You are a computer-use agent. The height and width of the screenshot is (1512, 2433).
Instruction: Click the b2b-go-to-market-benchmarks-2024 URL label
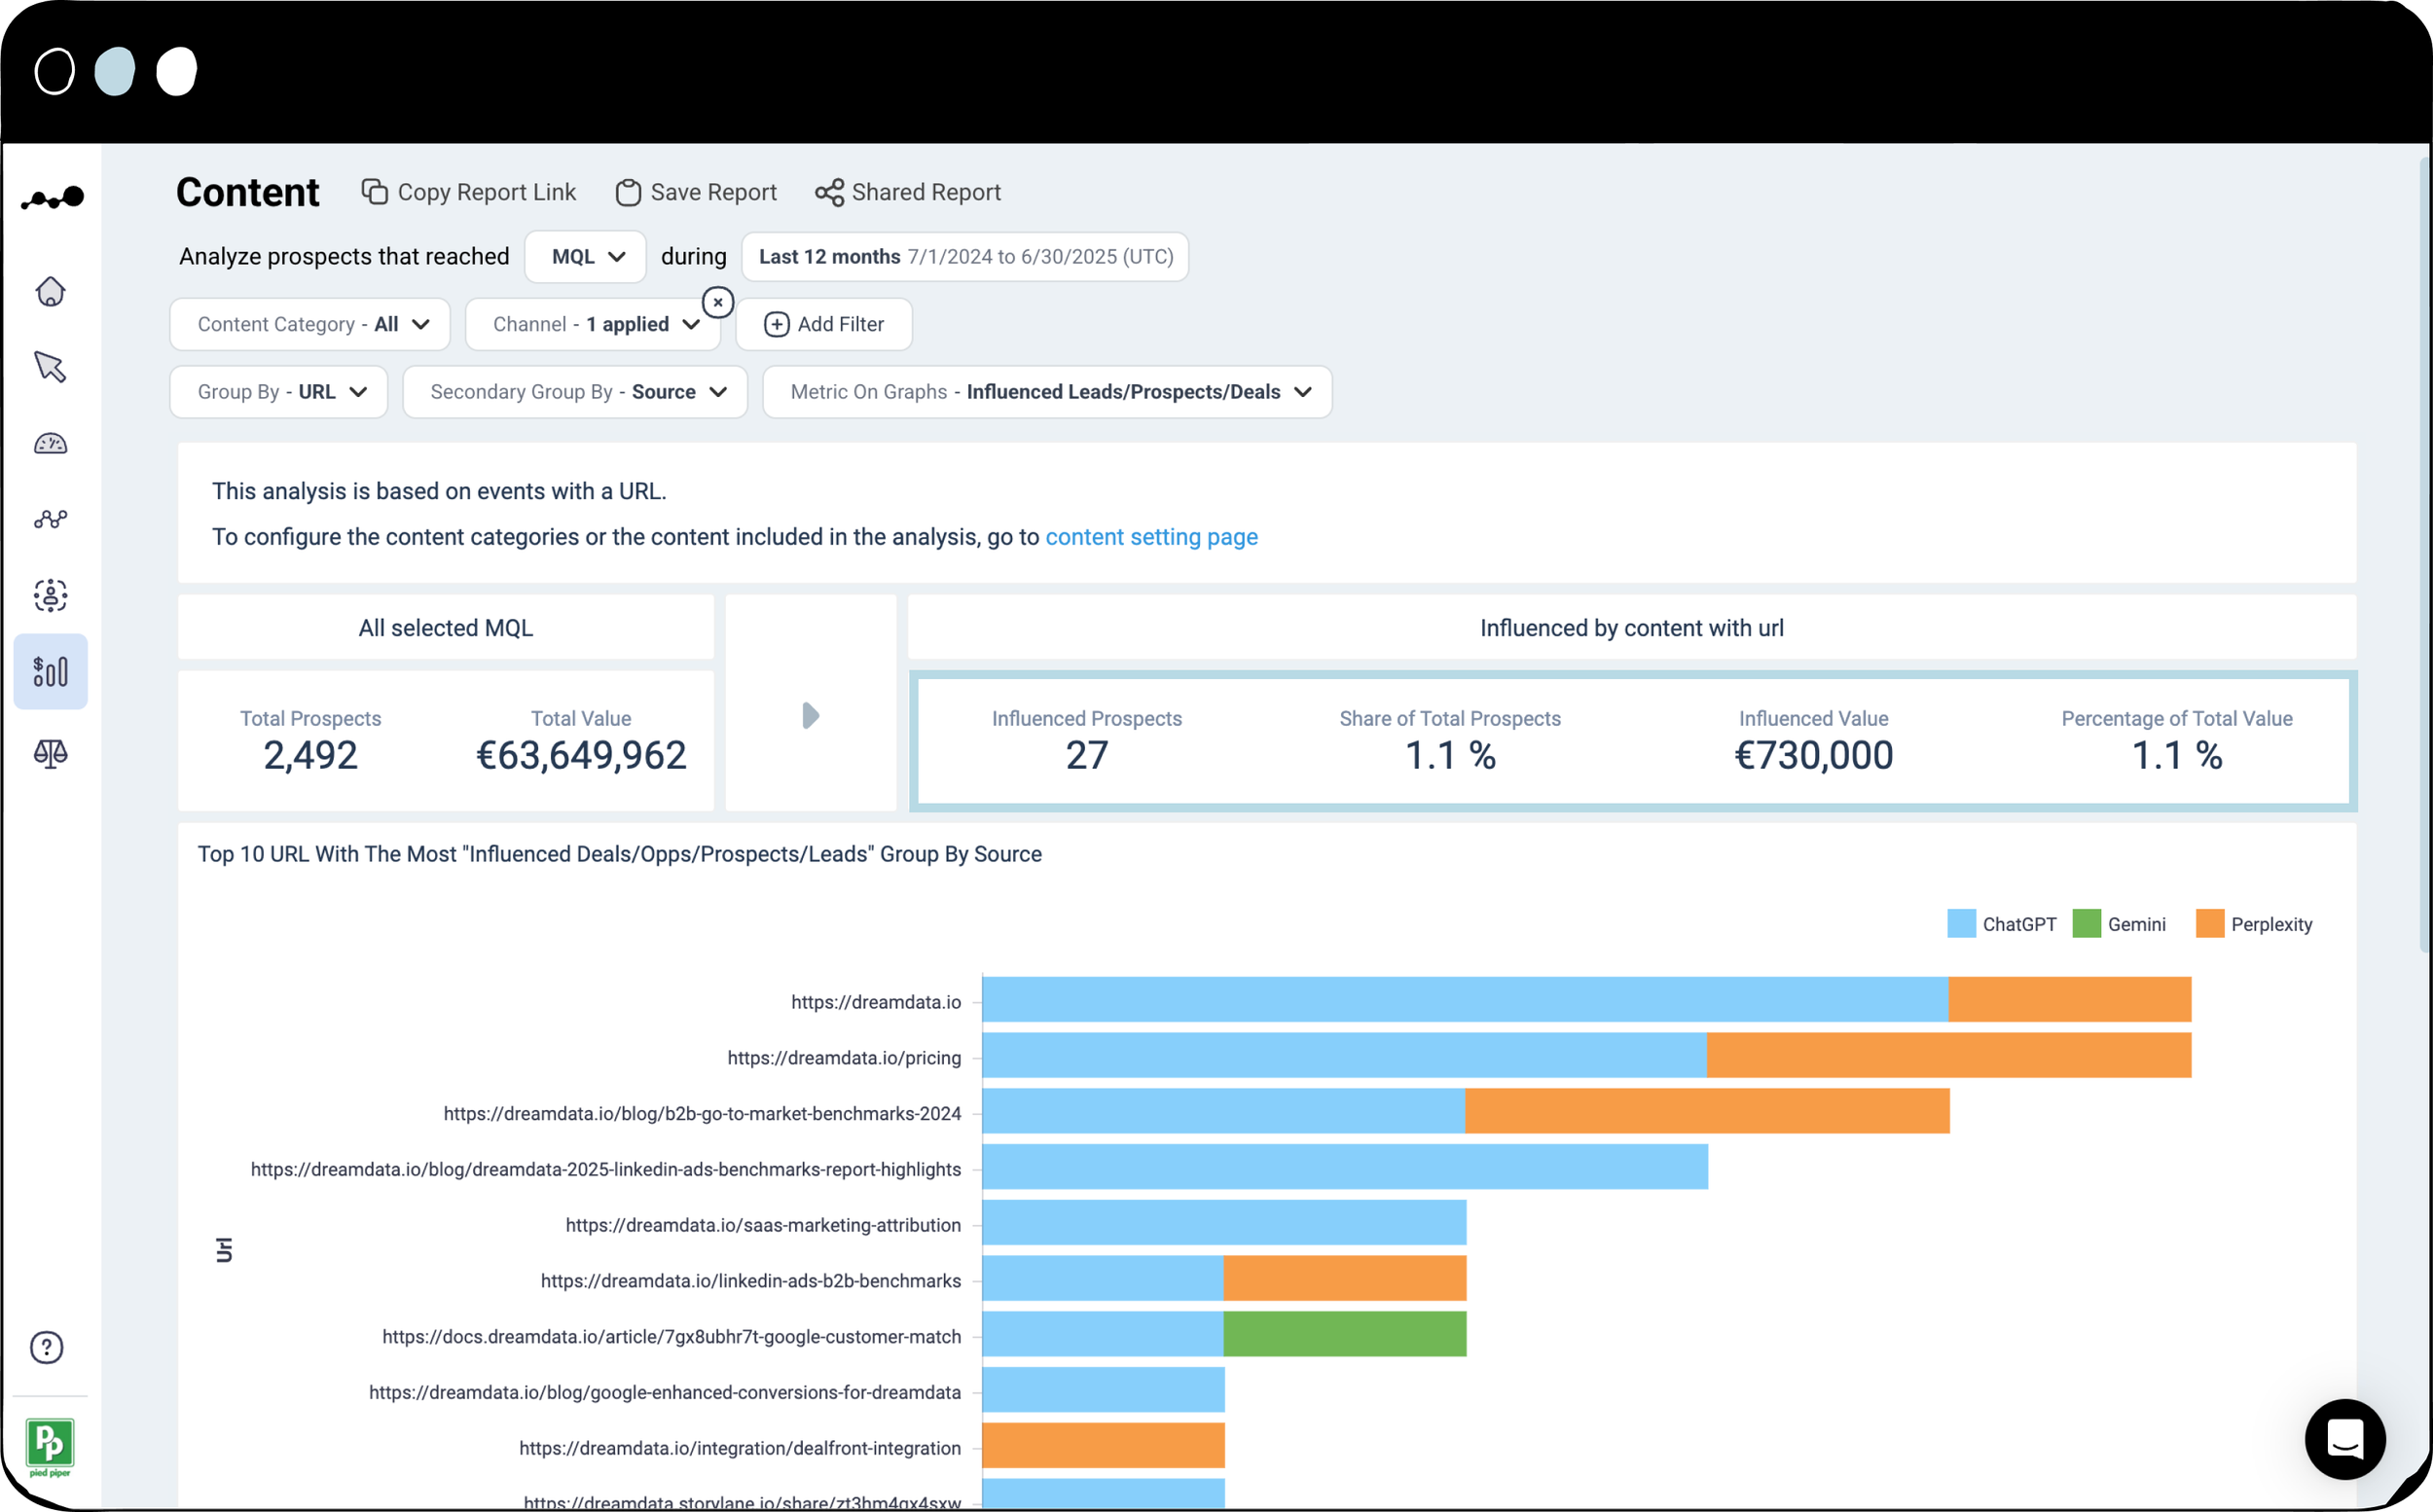click(702, 1114)
